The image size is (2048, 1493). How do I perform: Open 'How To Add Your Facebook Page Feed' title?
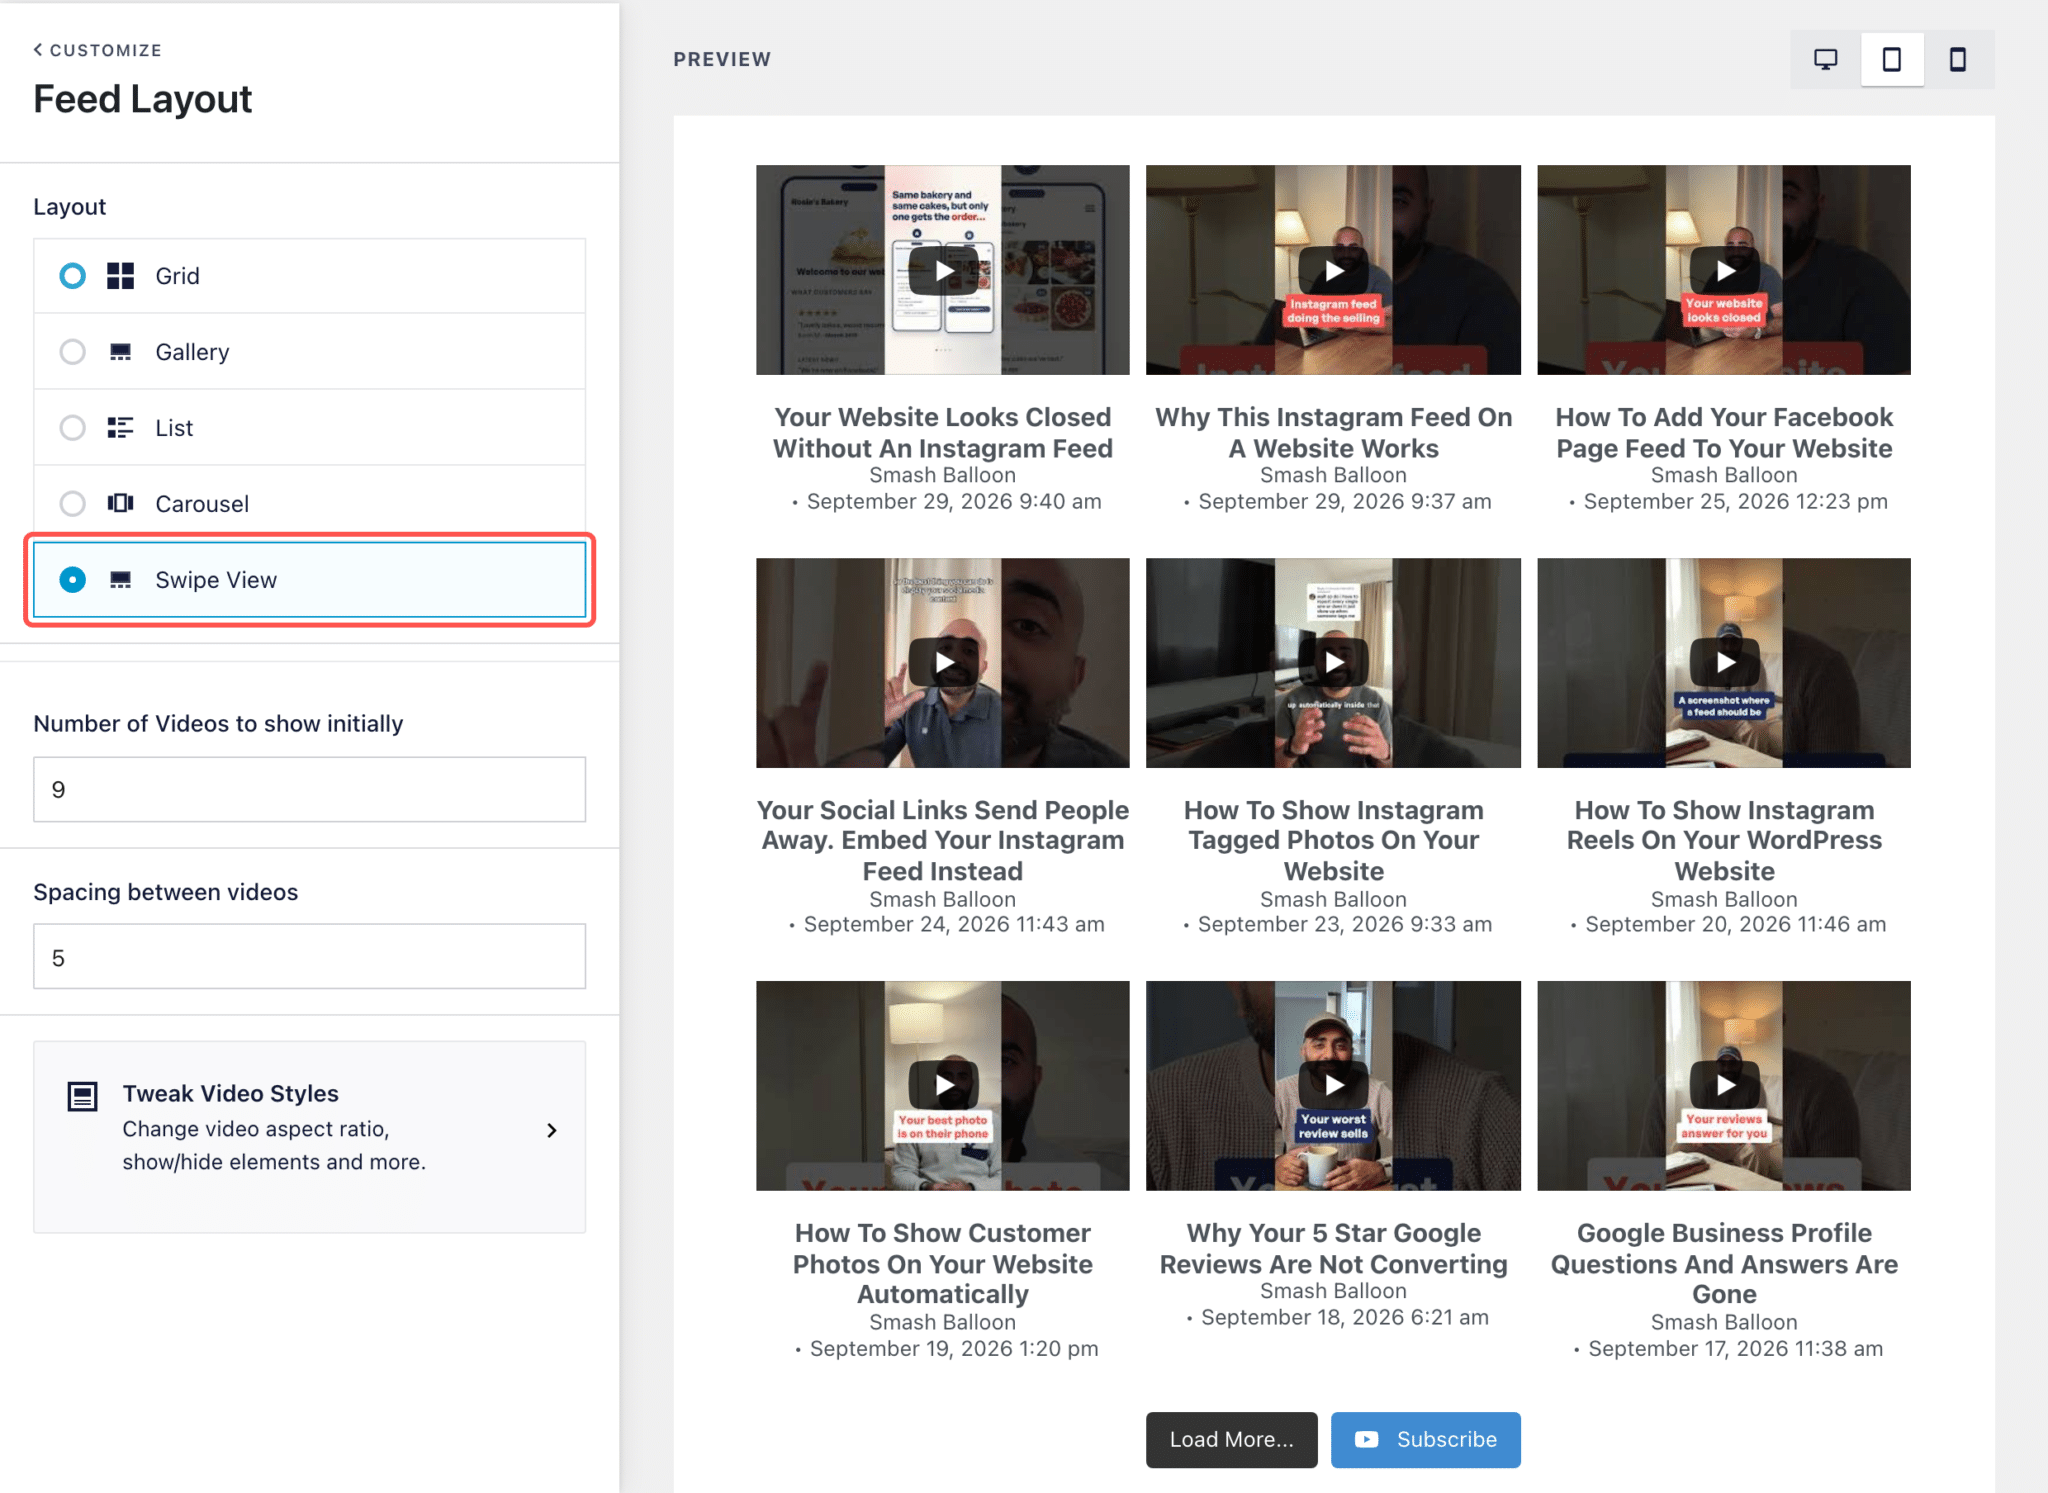(1724, 432)
